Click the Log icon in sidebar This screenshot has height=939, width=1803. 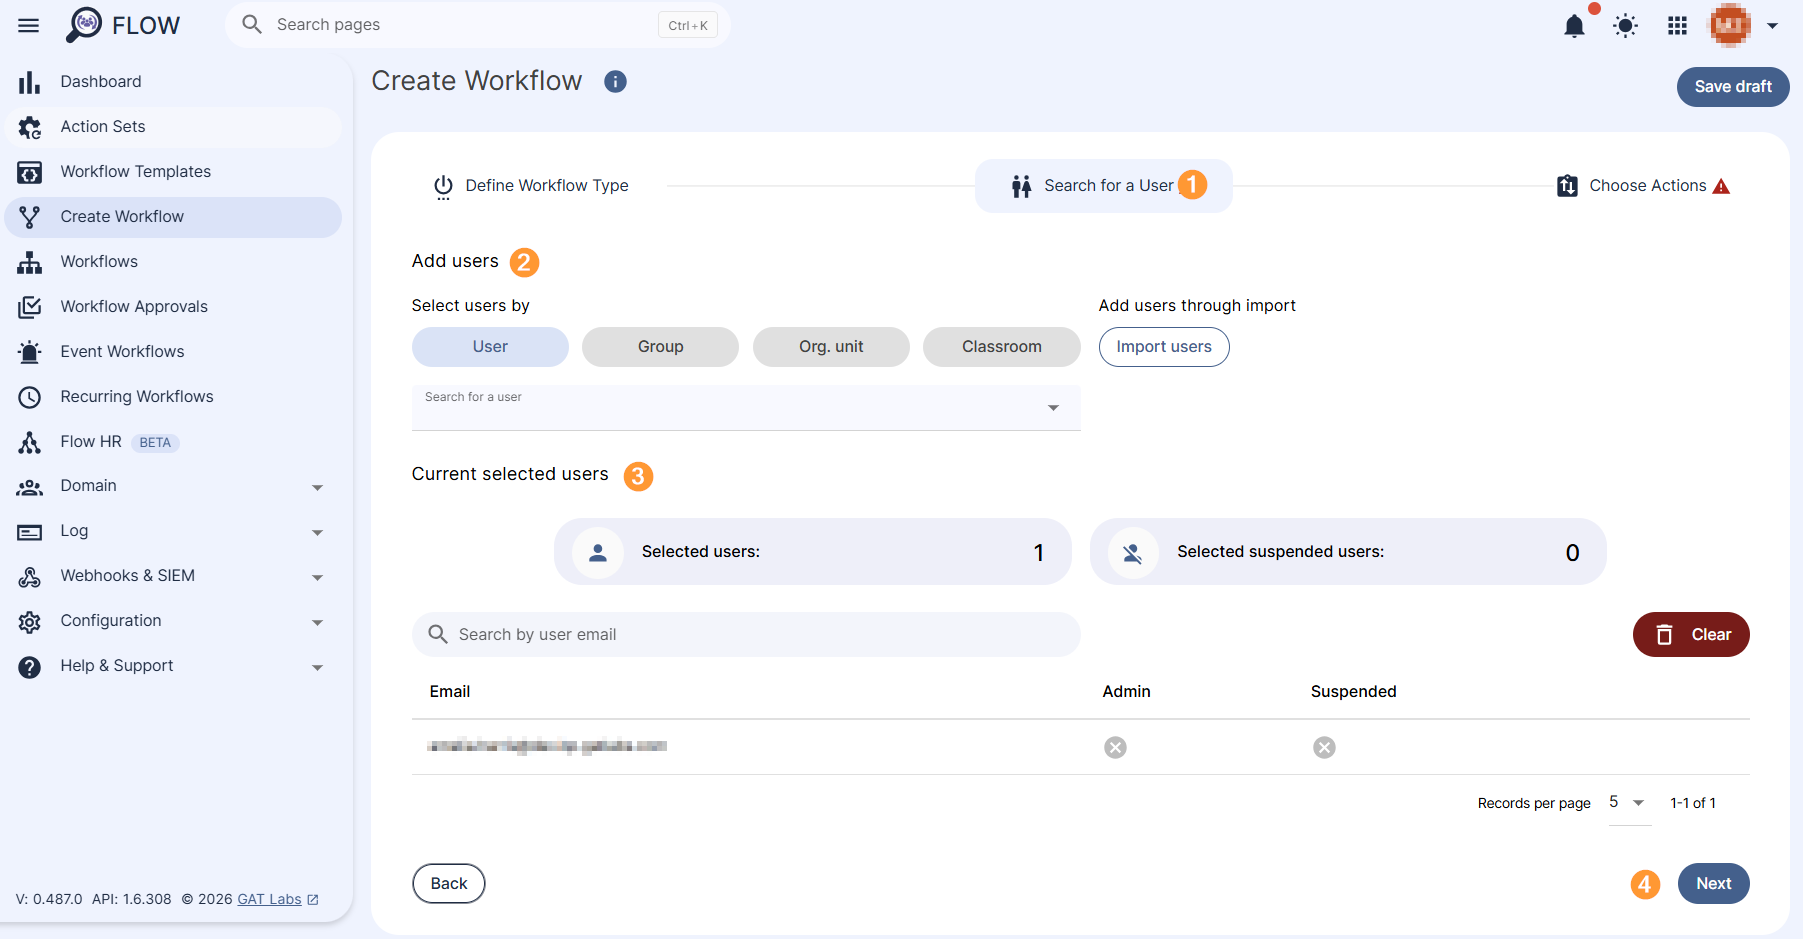[x=30, y=532]
